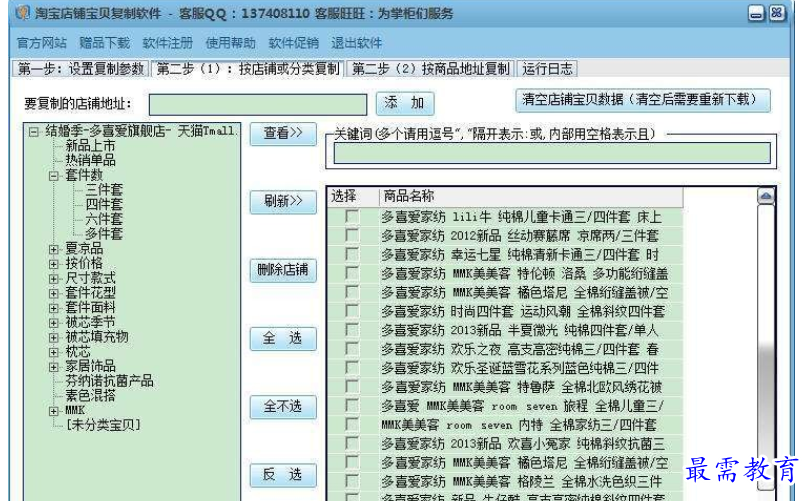The height and width of the screenshot is (501, 807).
Task: Click the 选择 column header
Action: (x=353, y=197)
